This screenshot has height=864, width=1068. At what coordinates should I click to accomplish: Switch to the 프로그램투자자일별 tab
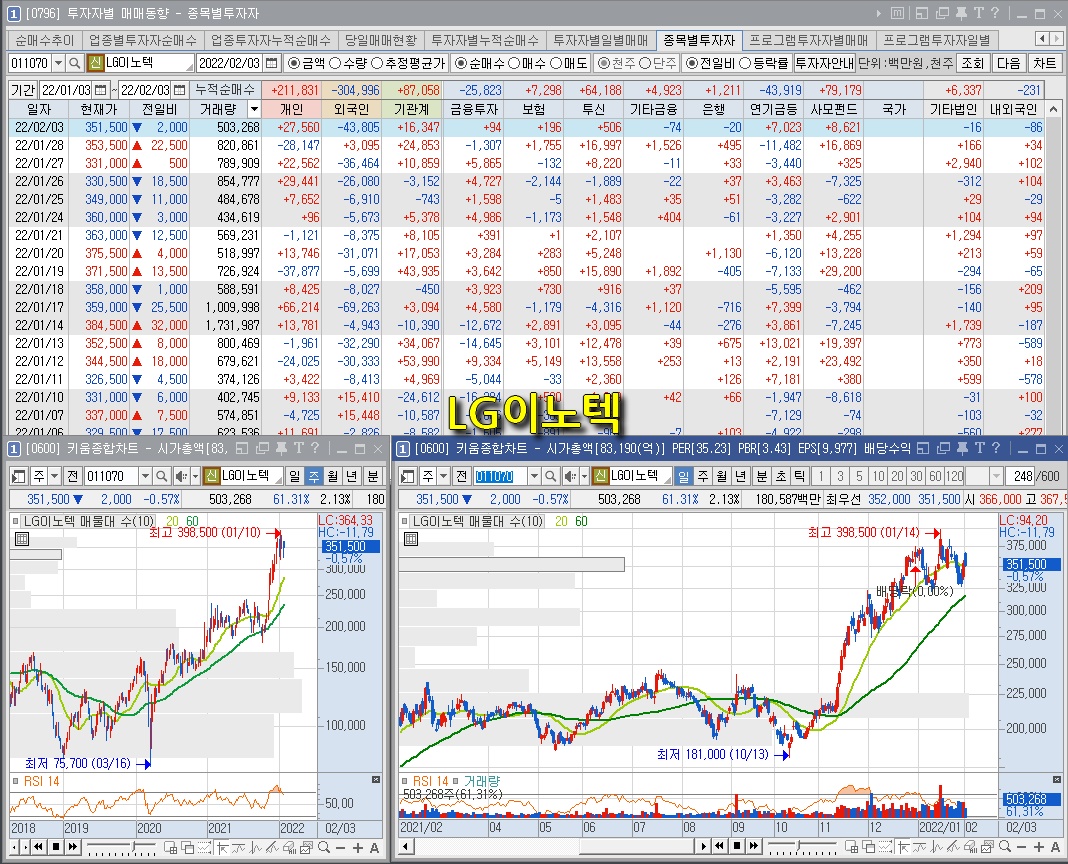[937, 40]
